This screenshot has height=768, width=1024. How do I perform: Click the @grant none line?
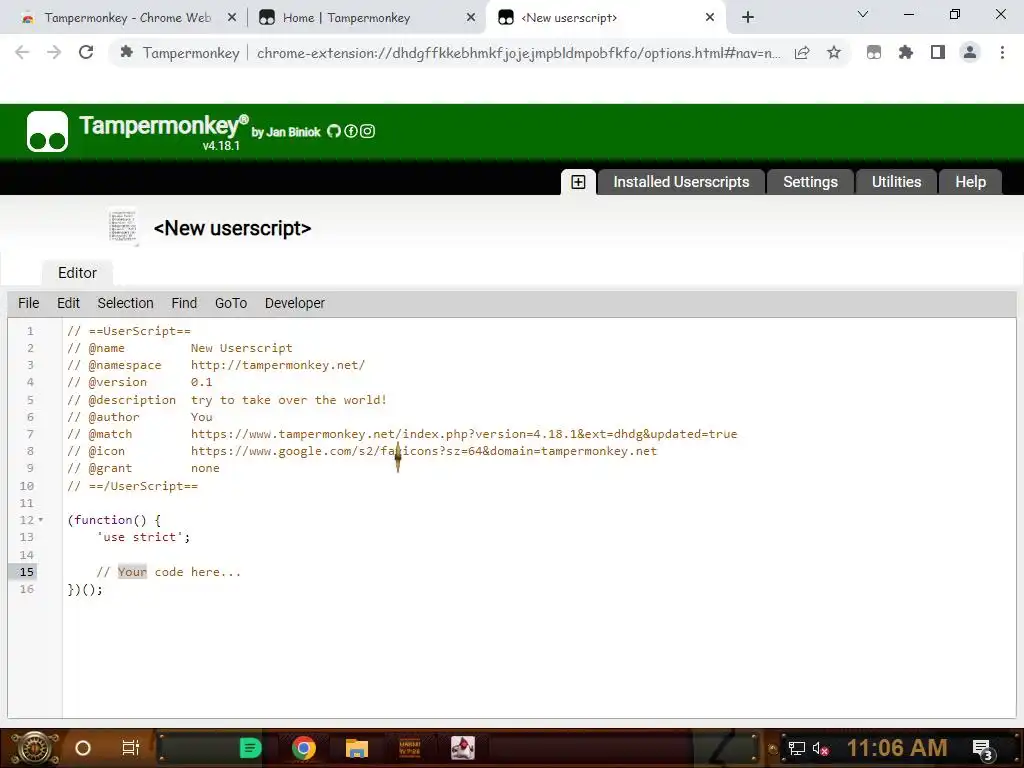(x=143, y=468)
